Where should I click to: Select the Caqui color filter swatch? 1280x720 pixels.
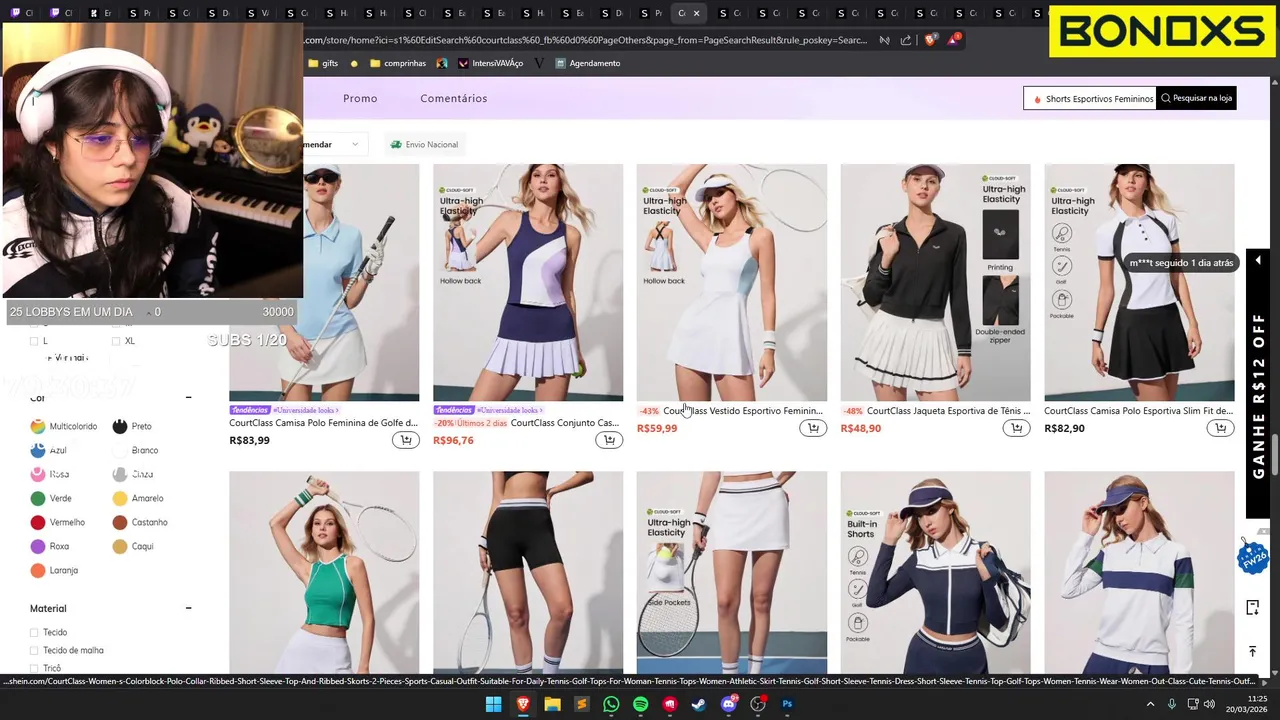point(120,546)
